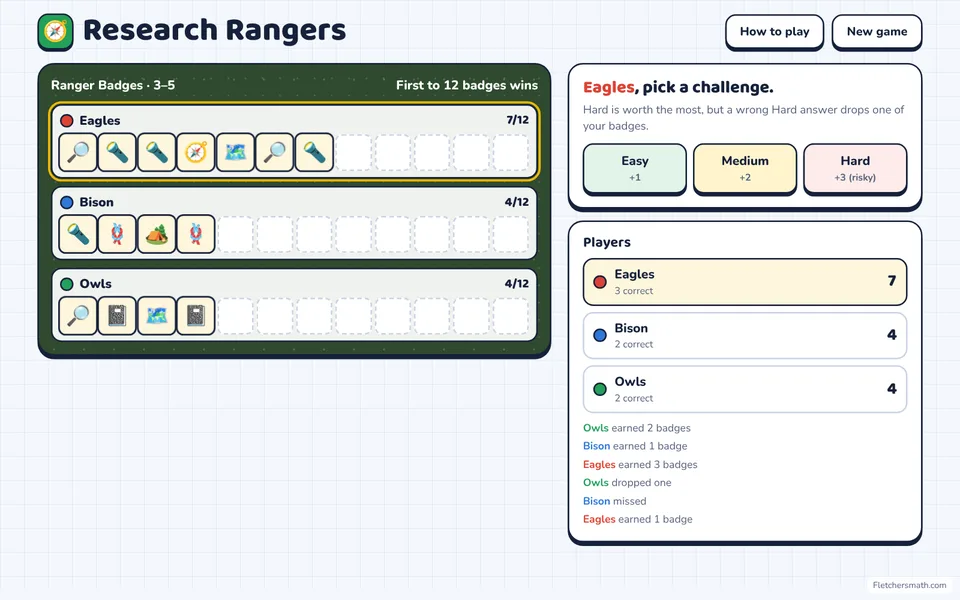Click the 'Eagles earned 1 badge' log entry
The width and height of the screenshot is (960, 600).
pyautogui.click(x=637, y=519)
